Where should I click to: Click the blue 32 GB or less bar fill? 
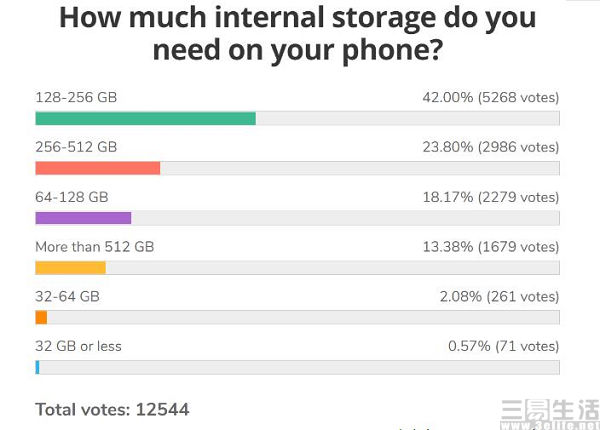click(37, 367)
